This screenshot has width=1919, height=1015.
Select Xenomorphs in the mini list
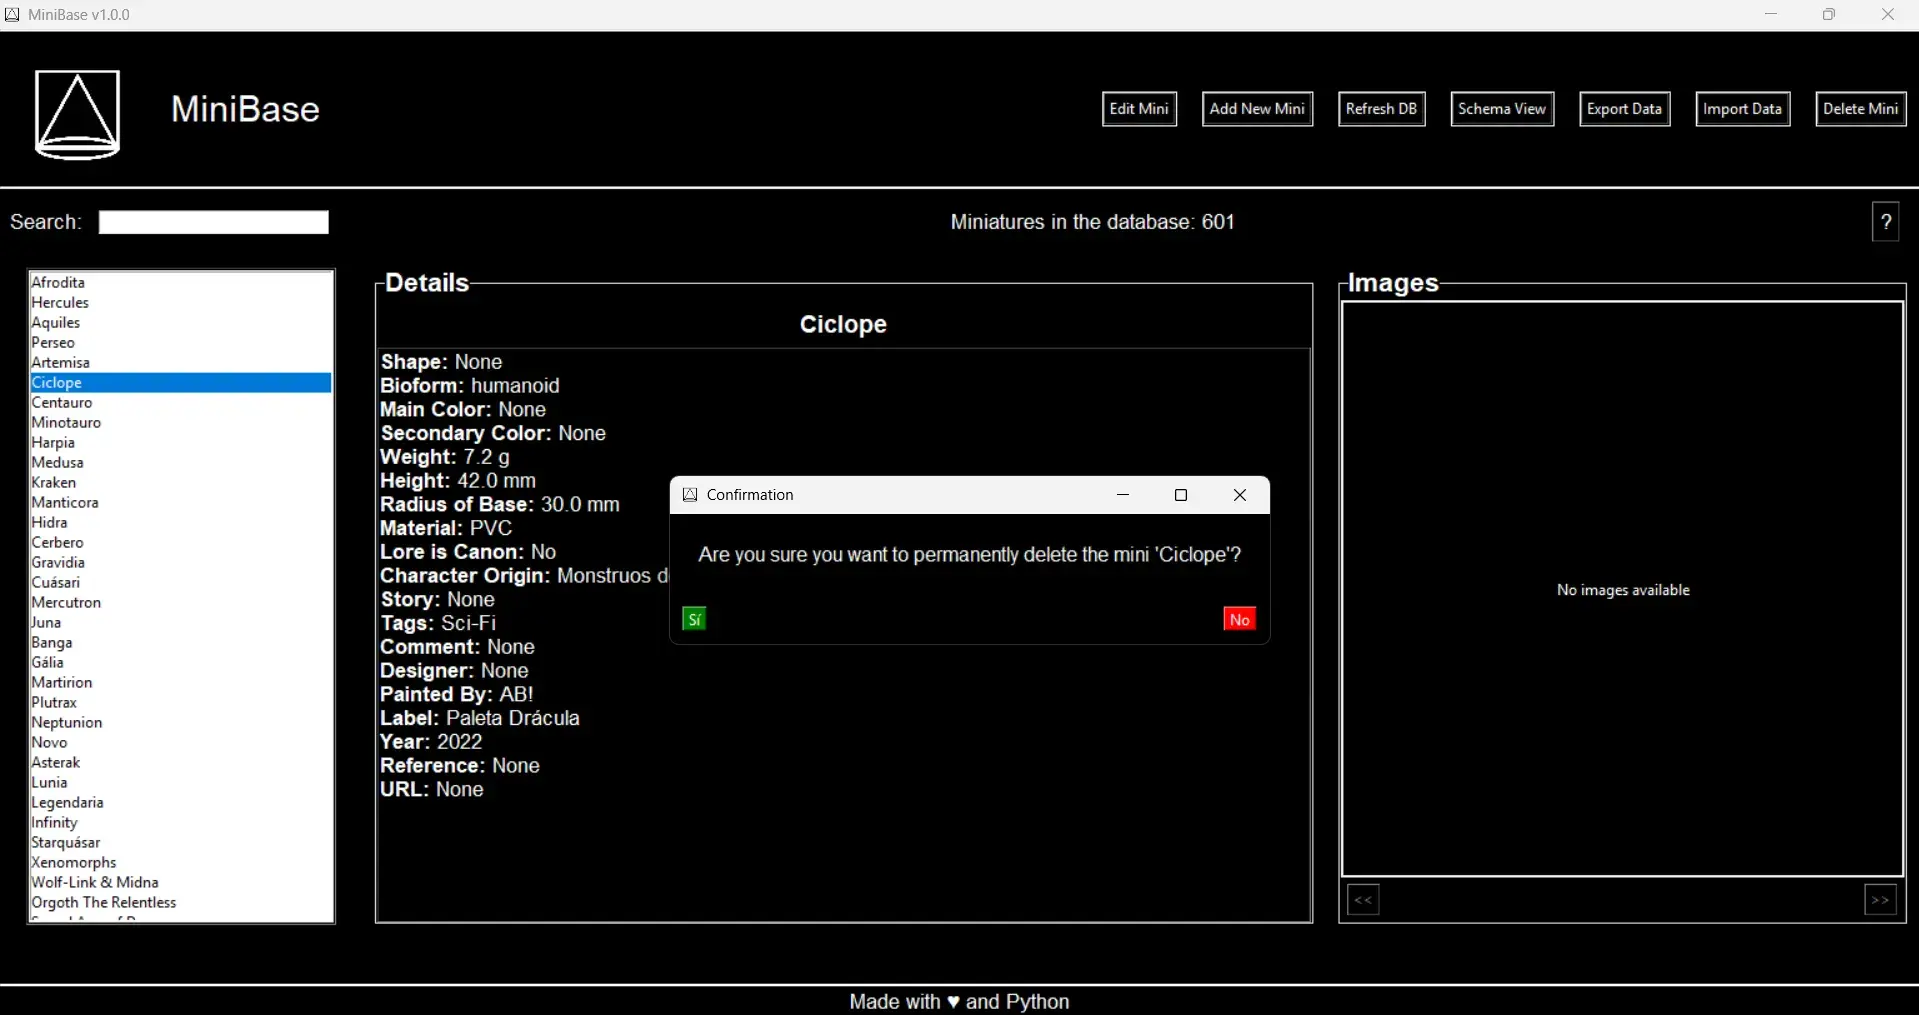pyautogui.click(x=181, y=863)
